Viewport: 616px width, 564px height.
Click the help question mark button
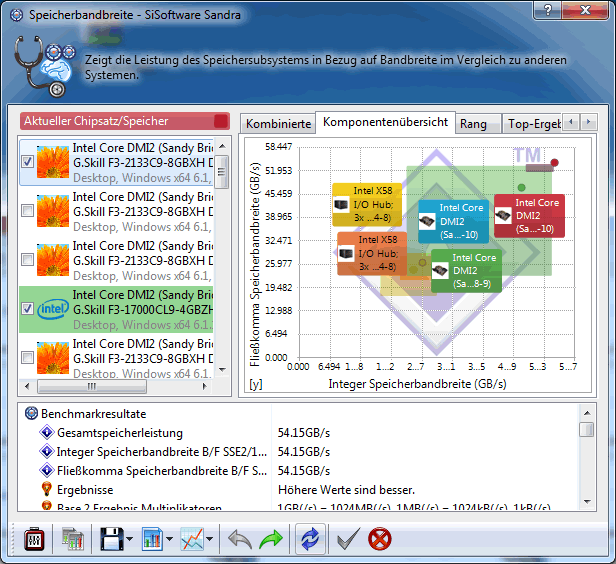tap(547, 9)
